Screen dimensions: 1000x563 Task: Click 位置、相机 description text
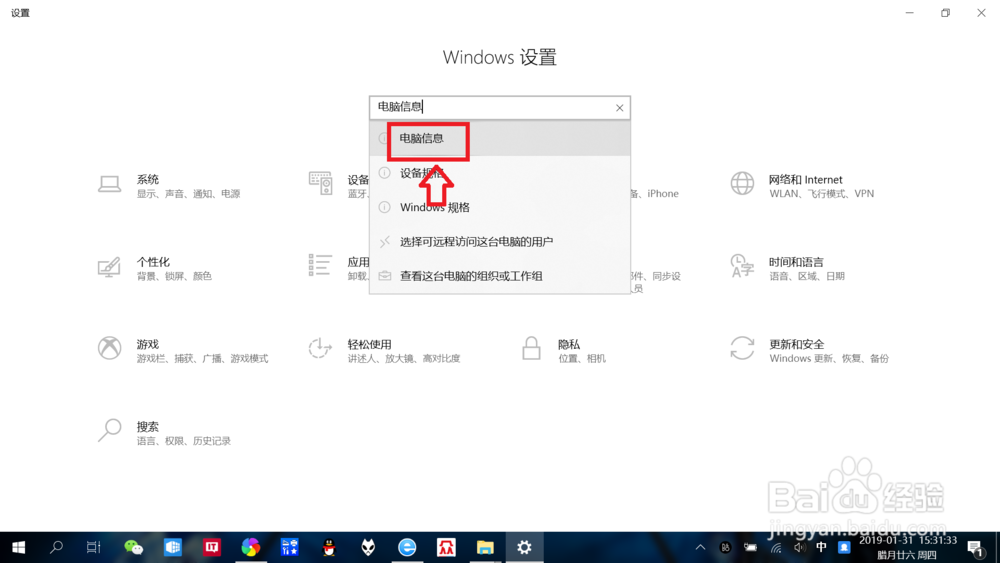[x=582, y=358]
